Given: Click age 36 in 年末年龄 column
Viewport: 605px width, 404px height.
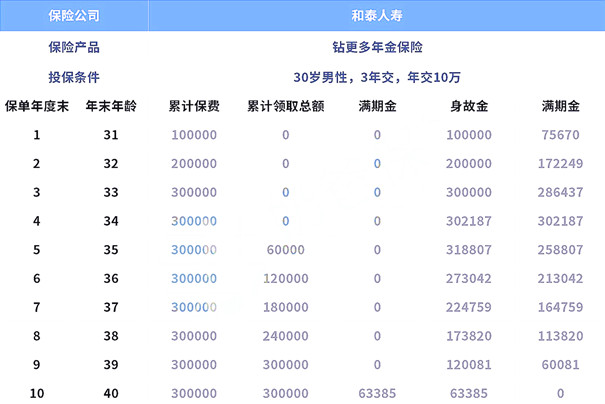Looking at the screenshot, I should point(111,278).
